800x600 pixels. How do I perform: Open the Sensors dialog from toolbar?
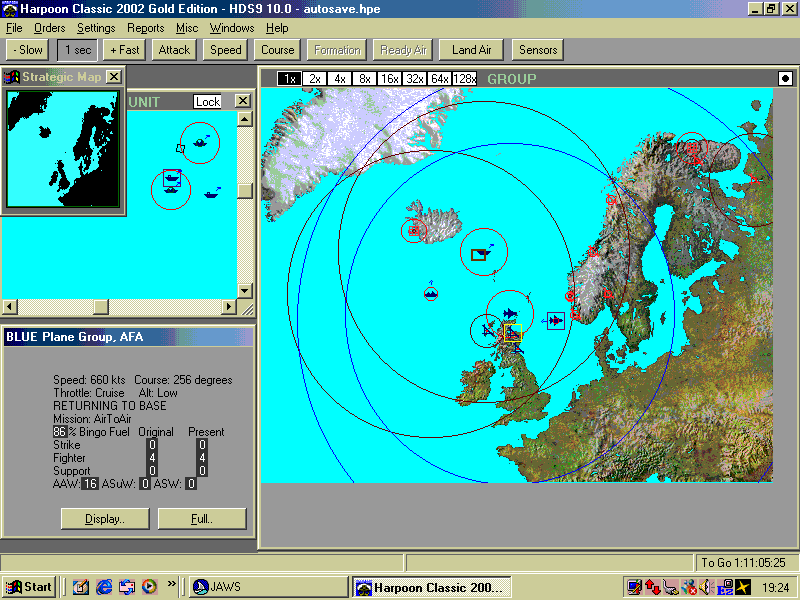(x=538, y=50)
